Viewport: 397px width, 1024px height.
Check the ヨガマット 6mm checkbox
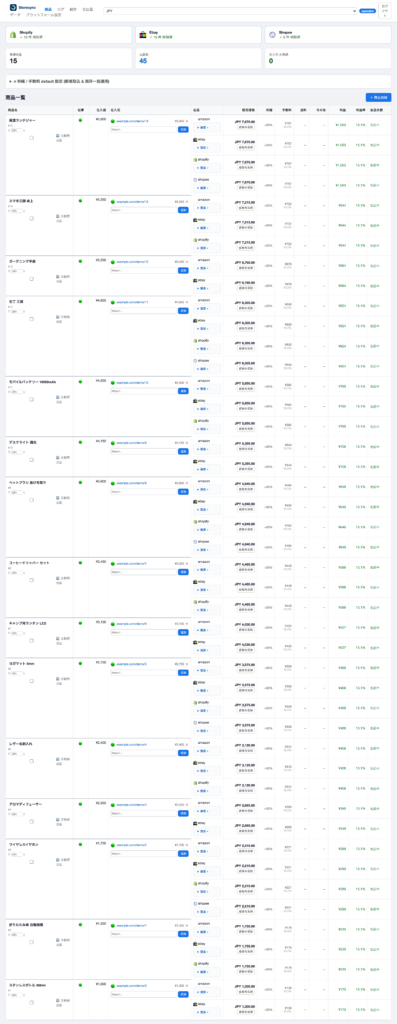pos(31,680)
